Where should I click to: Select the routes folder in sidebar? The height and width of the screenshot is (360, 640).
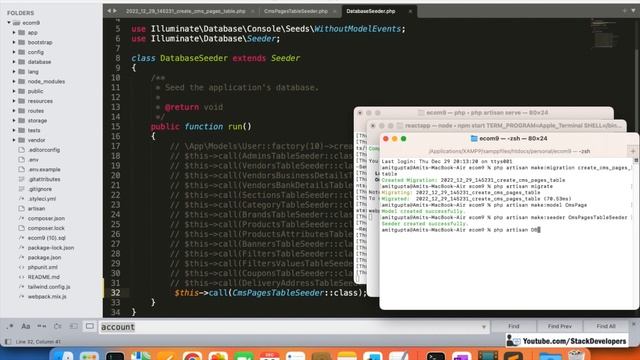(36, 111)
